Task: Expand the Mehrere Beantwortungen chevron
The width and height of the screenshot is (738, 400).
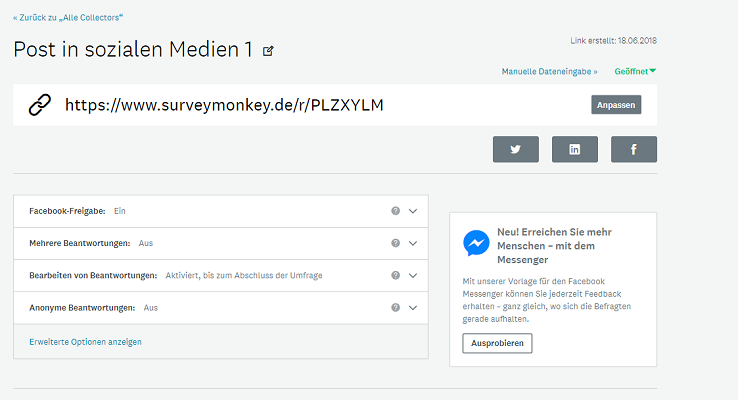Action: (x=413, y=243)
